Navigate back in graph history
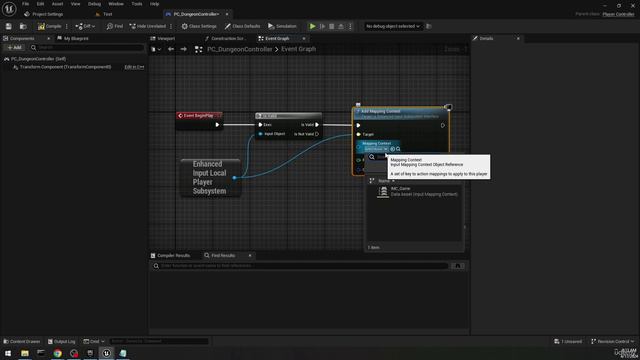Viewport: 640px width, 360px height. click(171, 49)
